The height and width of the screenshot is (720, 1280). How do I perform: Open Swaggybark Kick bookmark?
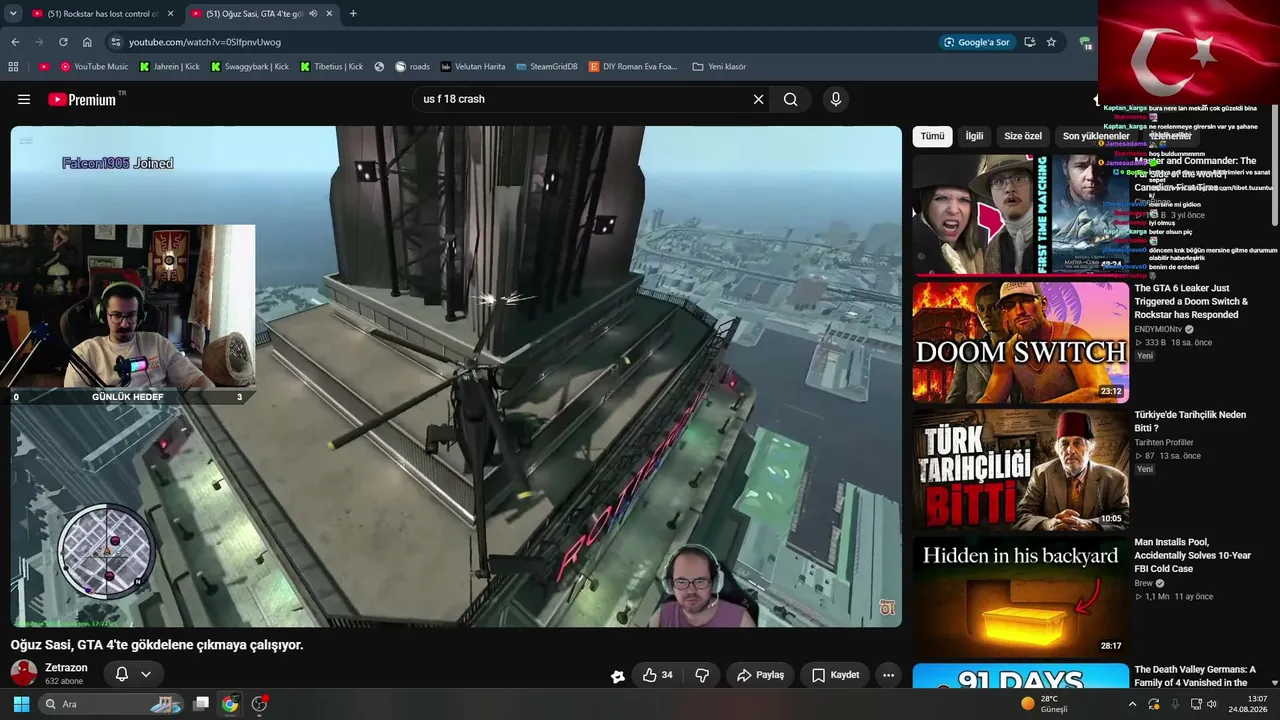click(x=249, y=67)
